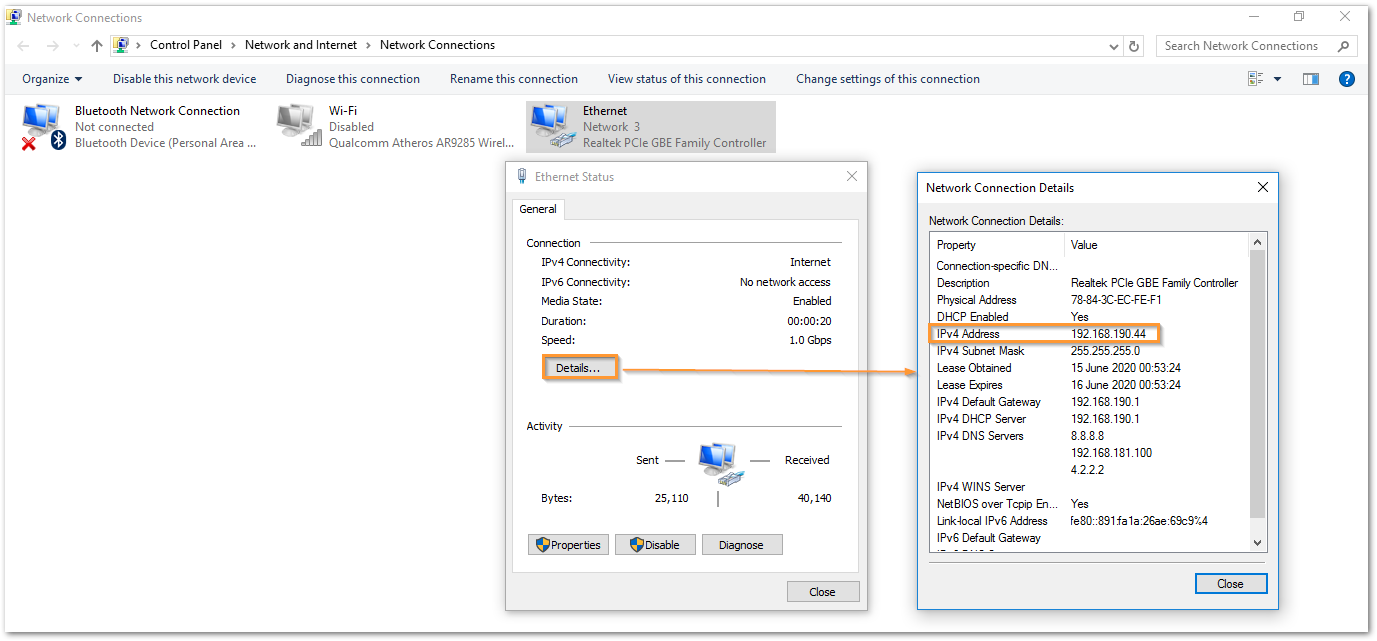Click the Up directory arrow
The image size is (1377, 641).
pos(97,46)
